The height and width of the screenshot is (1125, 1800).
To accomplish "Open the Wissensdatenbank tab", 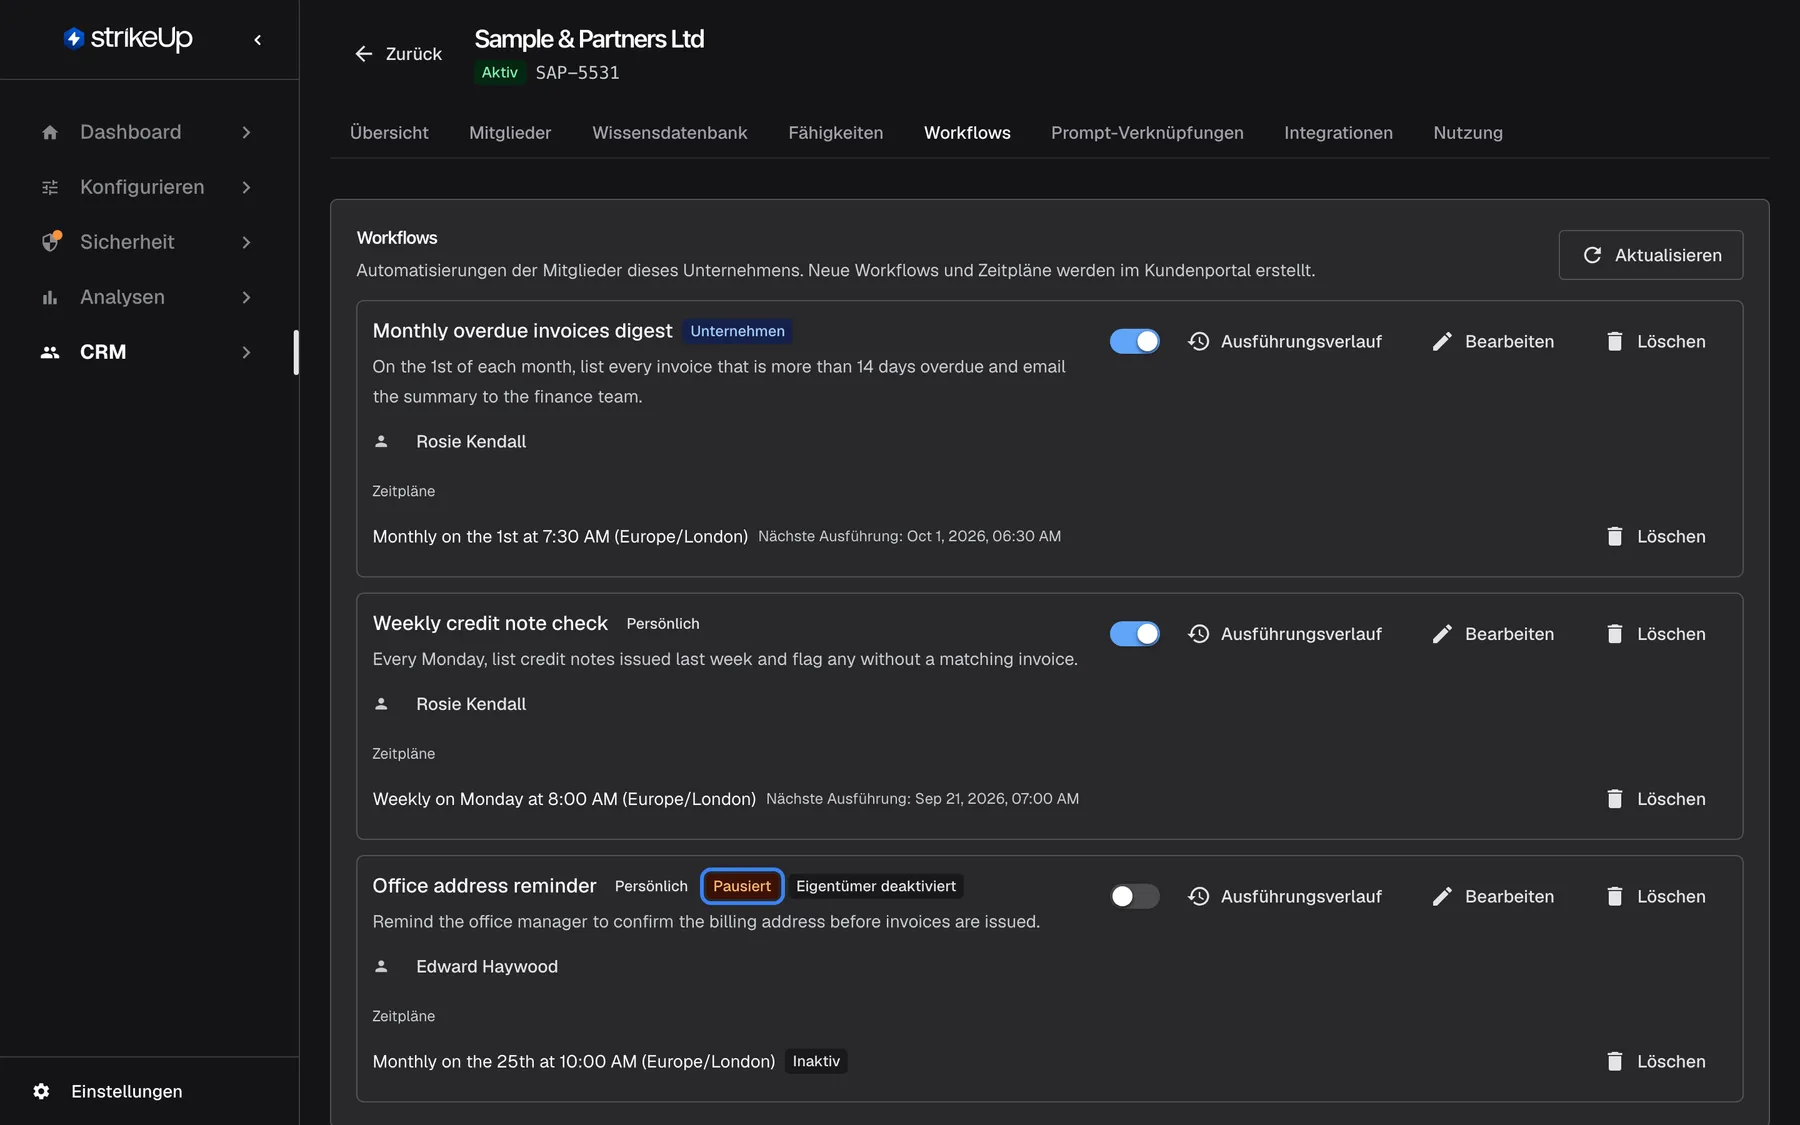I will pyautogui.click(x=669, y=133).
